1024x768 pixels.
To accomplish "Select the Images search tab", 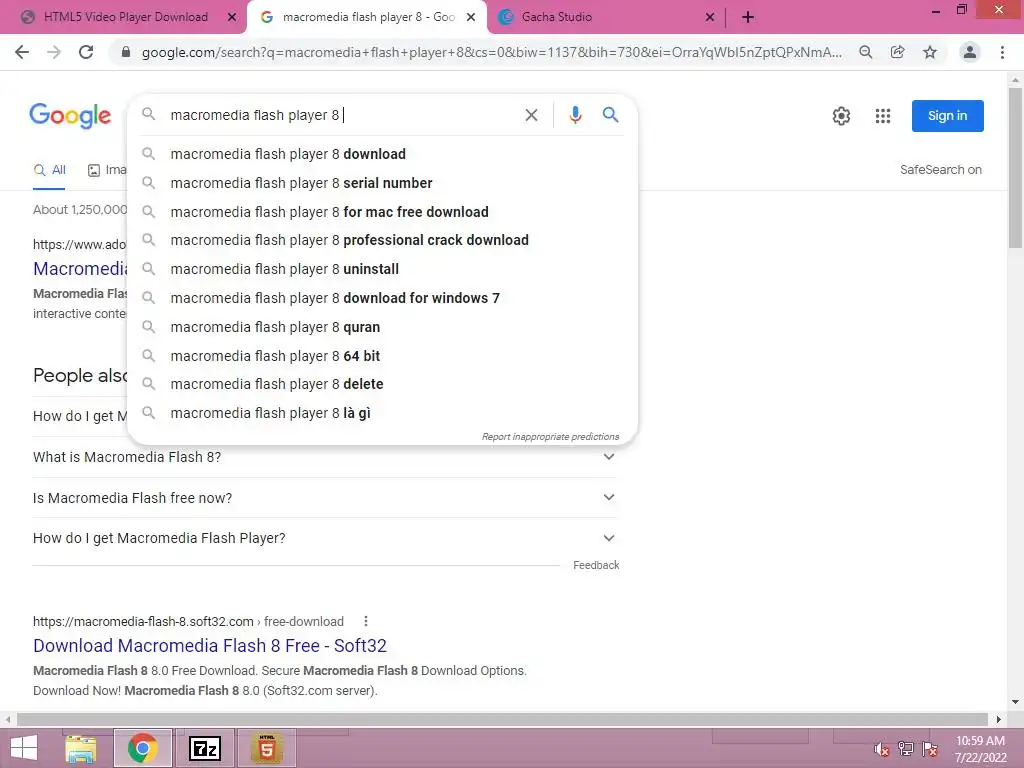I will pos(107,170).
